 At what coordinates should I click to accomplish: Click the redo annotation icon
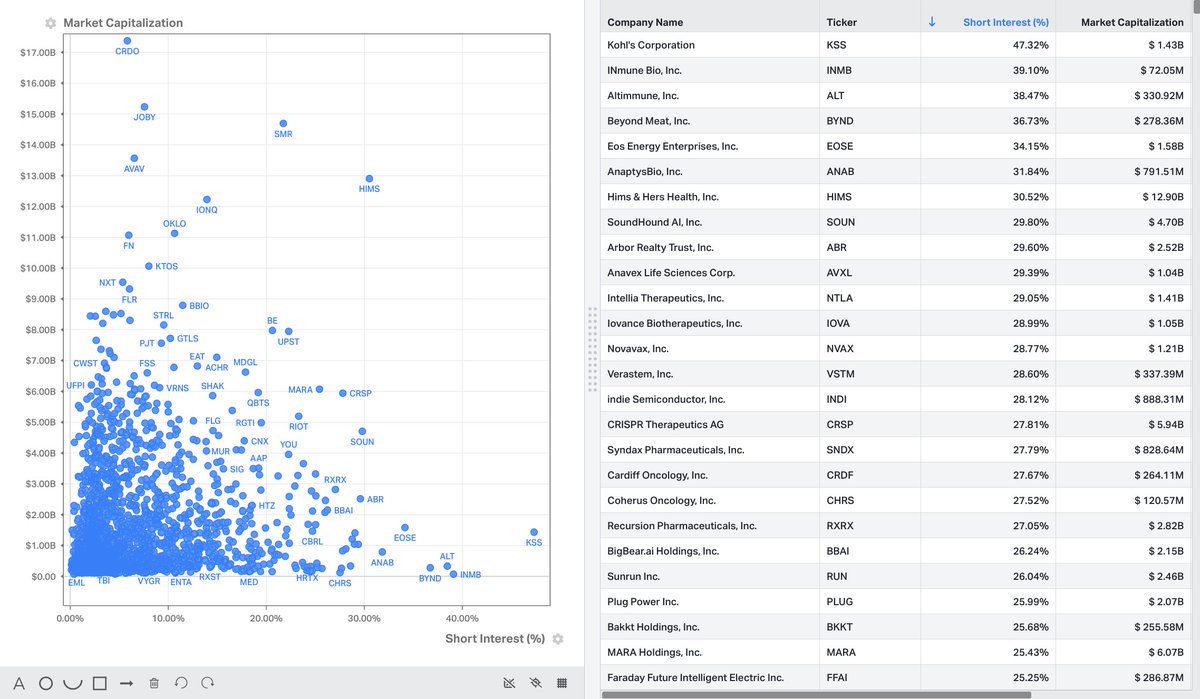click(207, 683)
